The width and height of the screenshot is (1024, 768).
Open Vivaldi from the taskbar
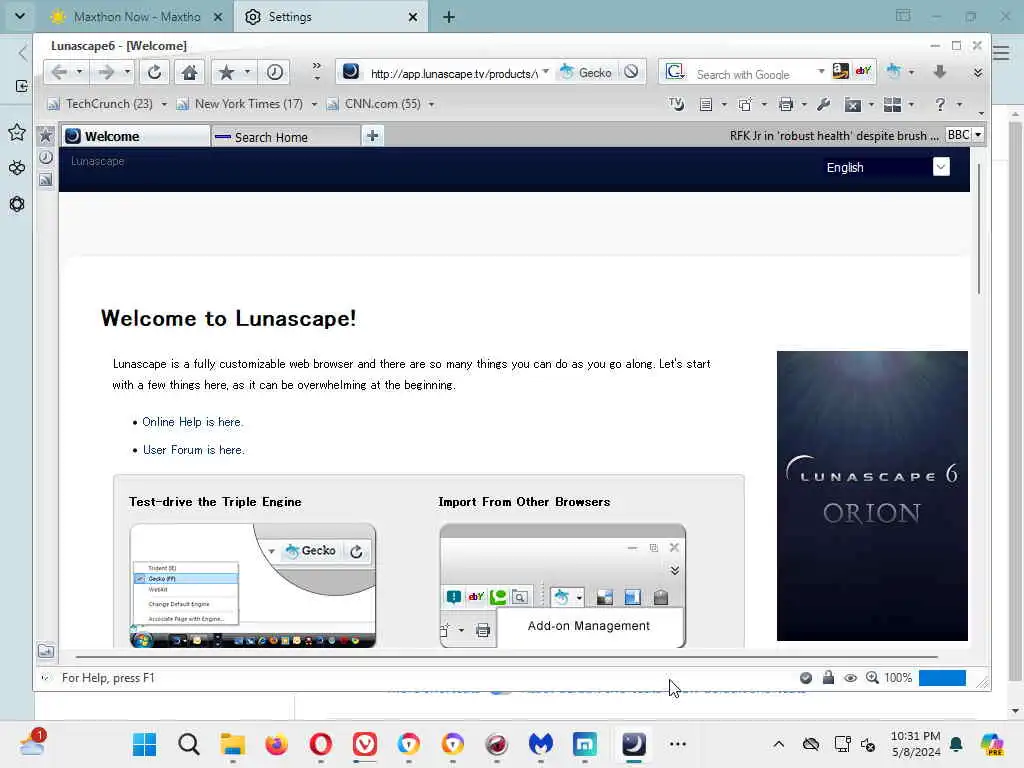point(364,744)
